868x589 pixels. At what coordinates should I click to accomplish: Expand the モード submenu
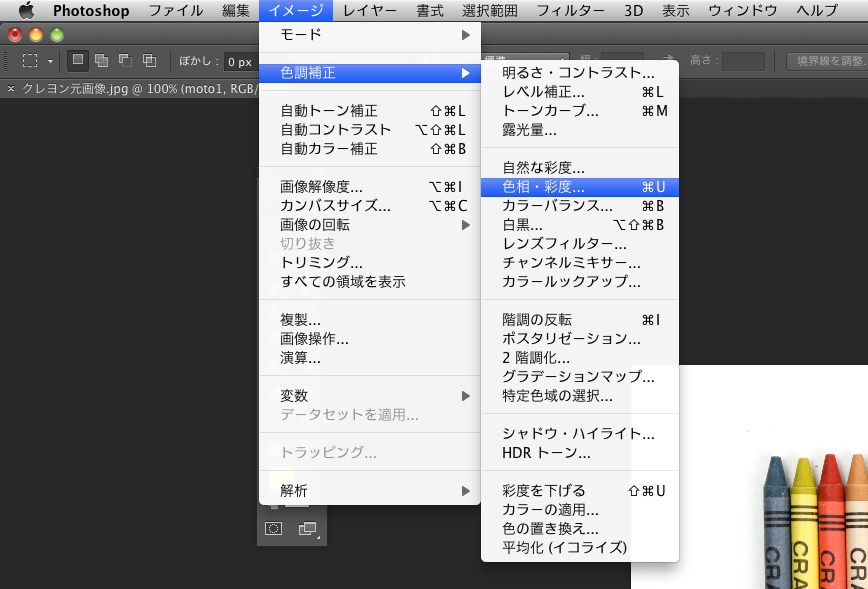(370, 35)
